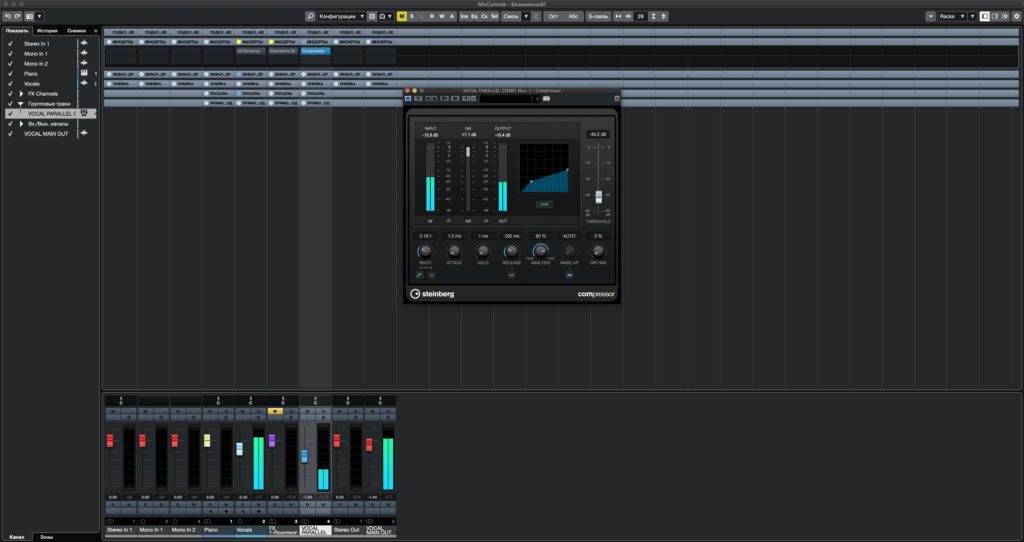Click the Абс button in toolbar
Screen dimensions: 1024x542
[573, 16]
